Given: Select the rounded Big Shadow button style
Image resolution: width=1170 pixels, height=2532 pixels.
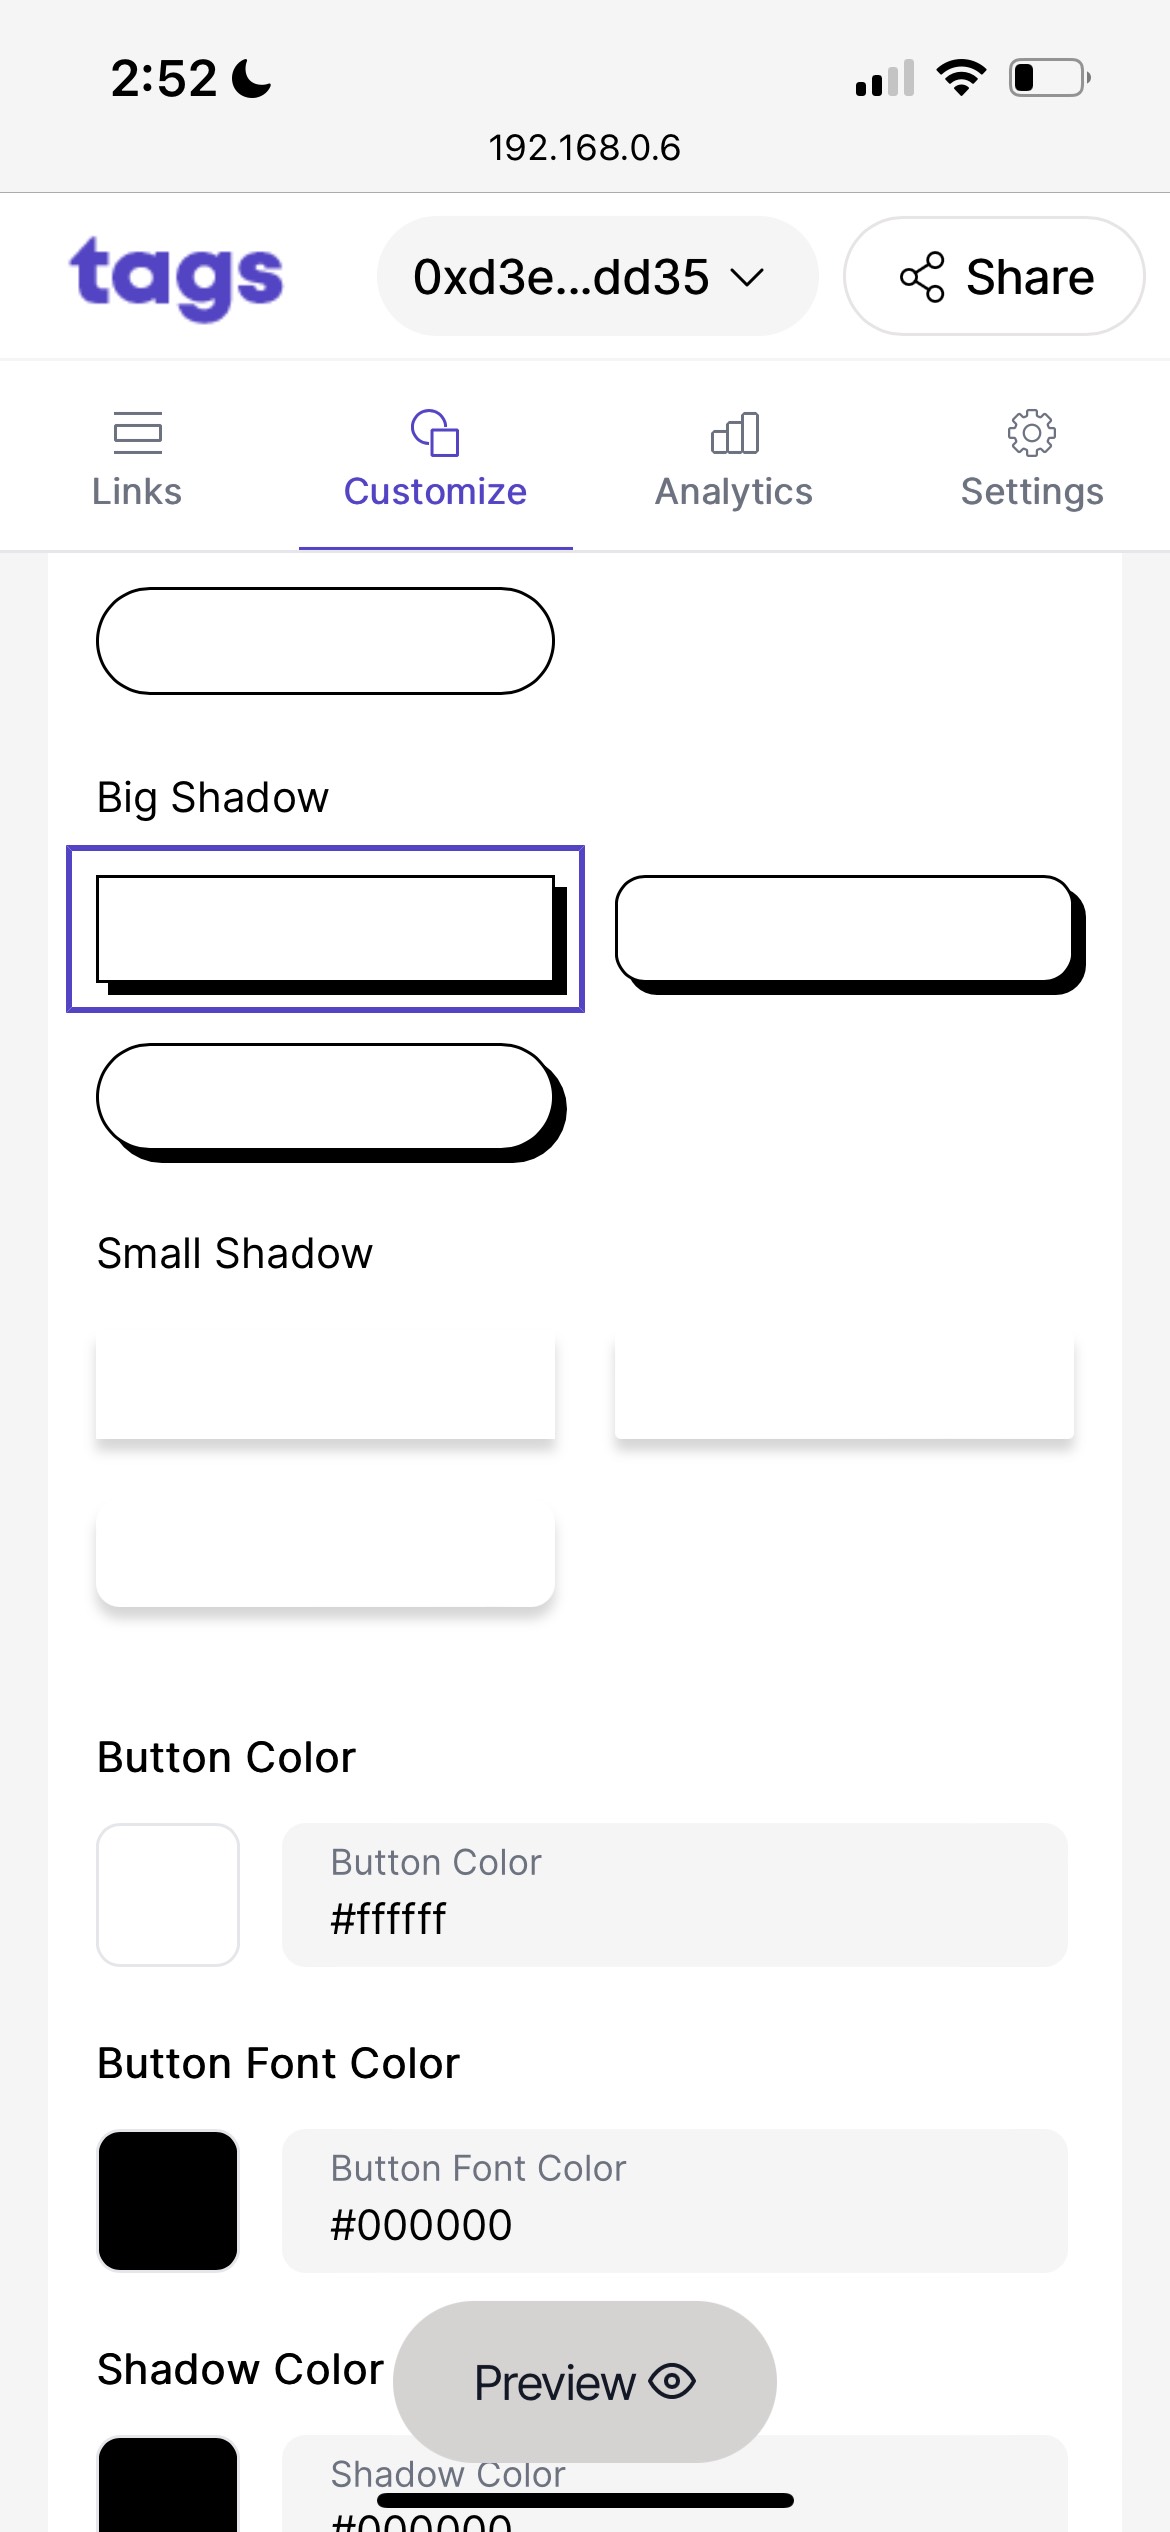Looking at the screenshot, I should [850, 934].
